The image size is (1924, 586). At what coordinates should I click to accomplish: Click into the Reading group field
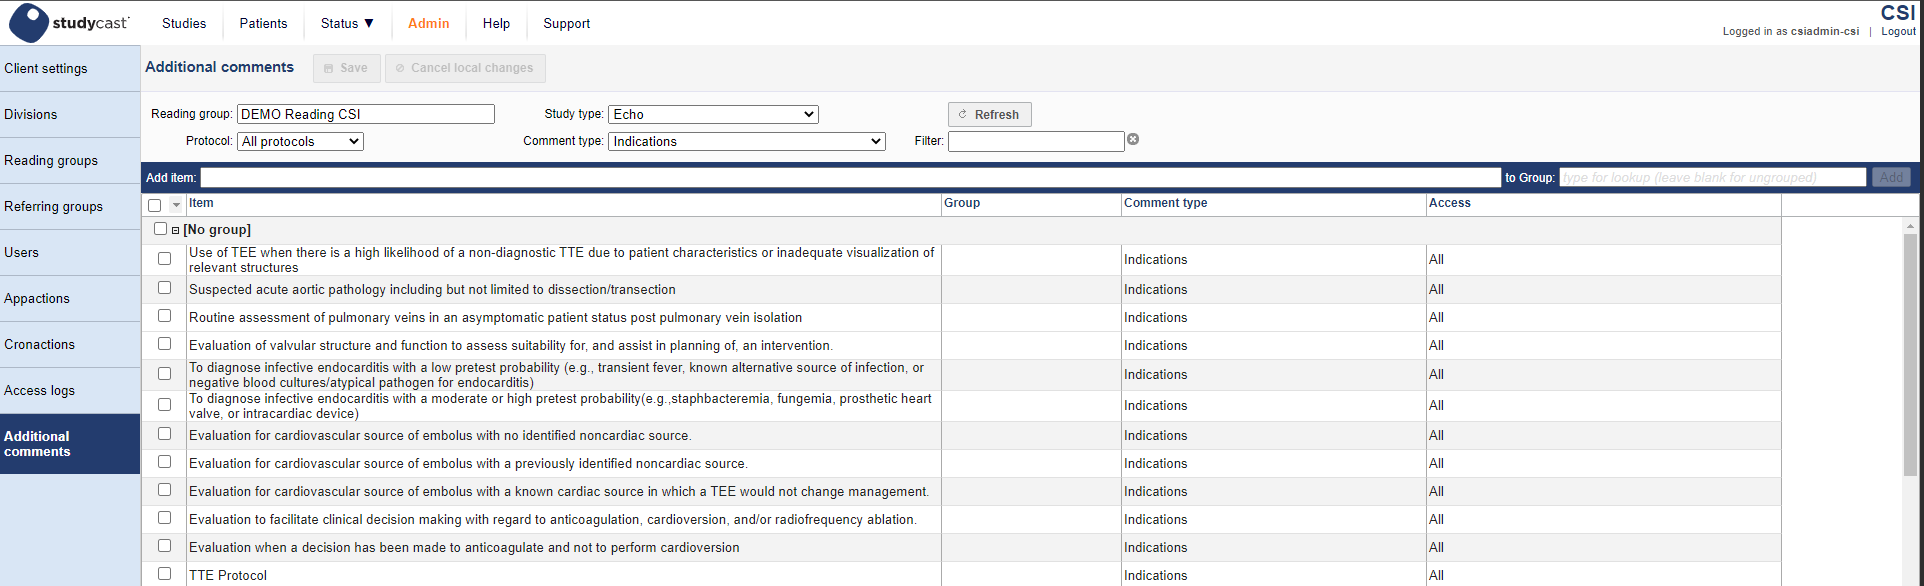click(366, 114)
